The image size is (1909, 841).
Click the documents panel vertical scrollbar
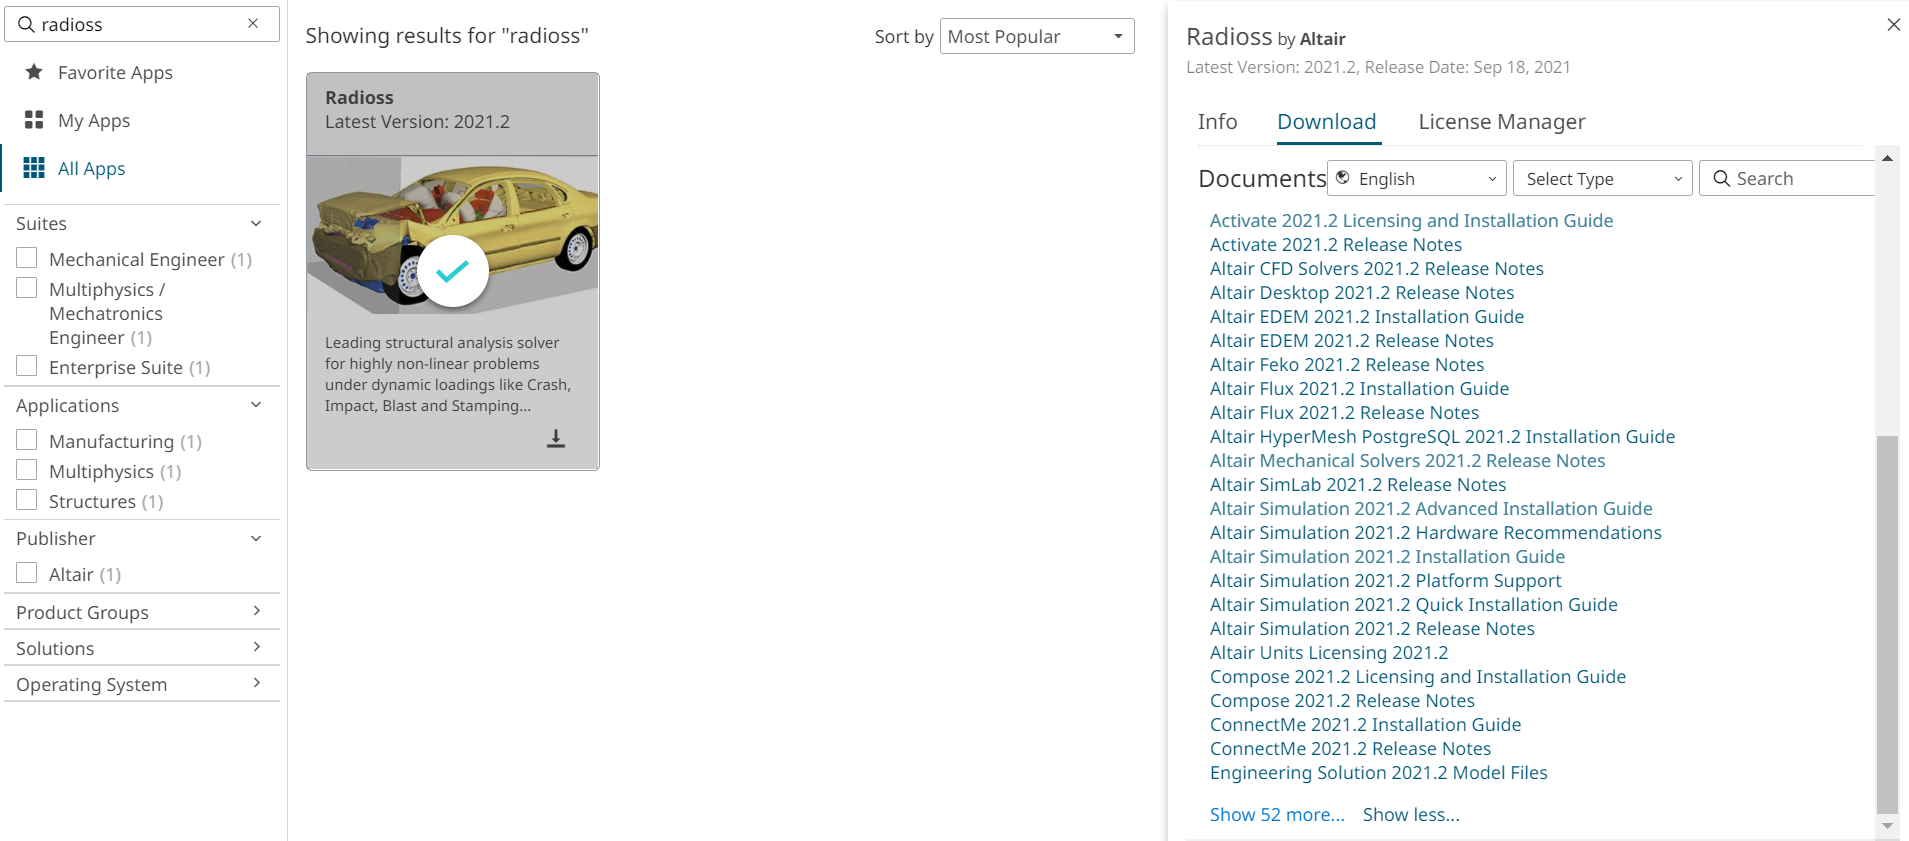coord(1886,620)
